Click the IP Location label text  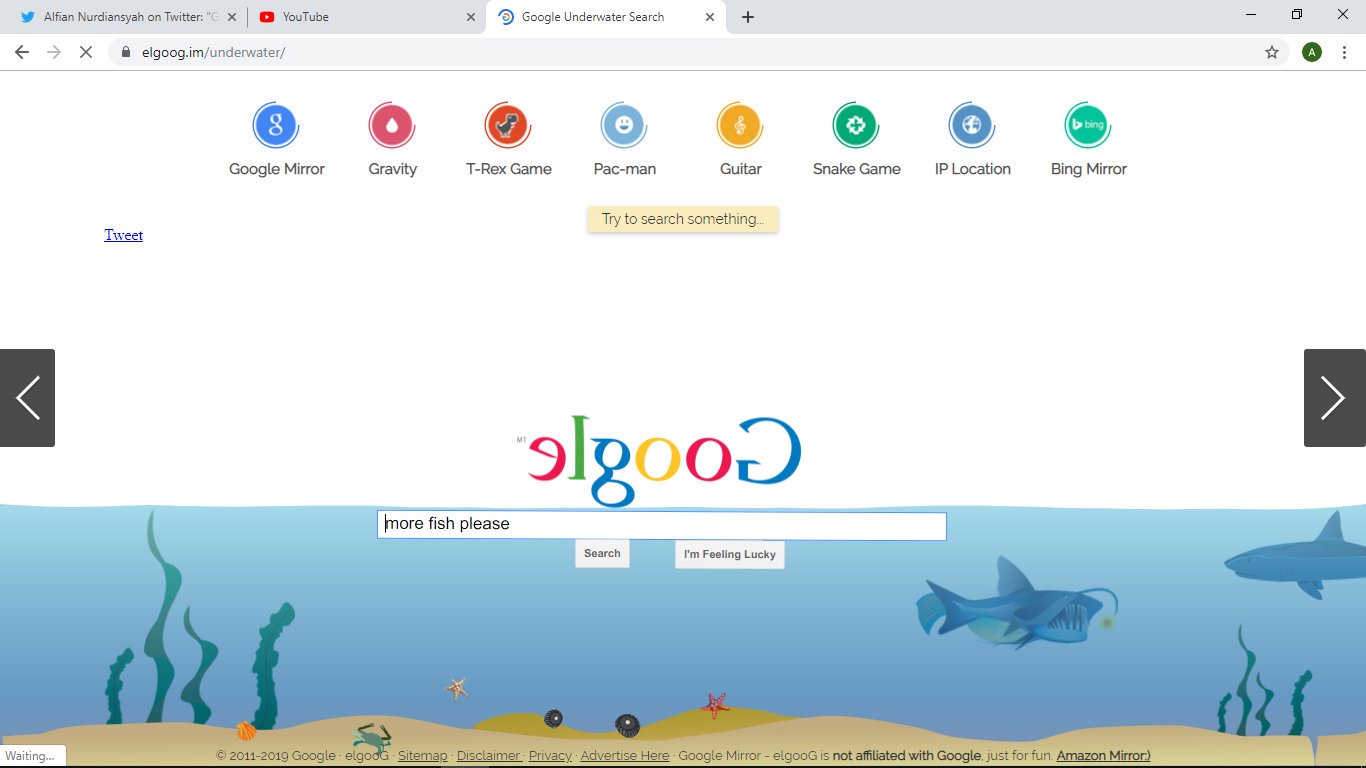(973, 169)
